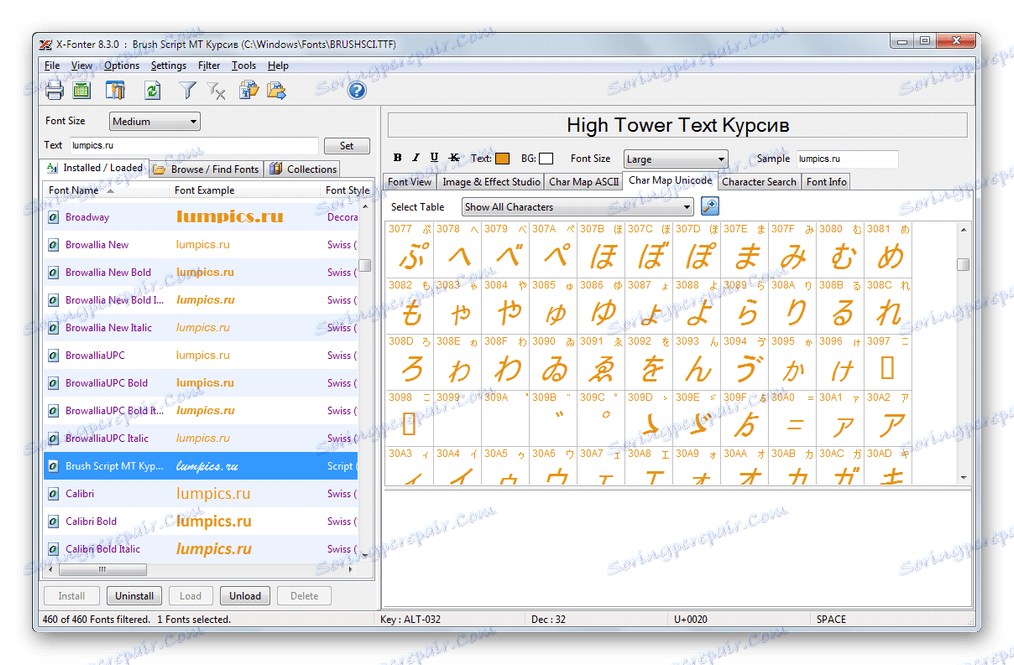Open the Options menu

tap(122, 65)
